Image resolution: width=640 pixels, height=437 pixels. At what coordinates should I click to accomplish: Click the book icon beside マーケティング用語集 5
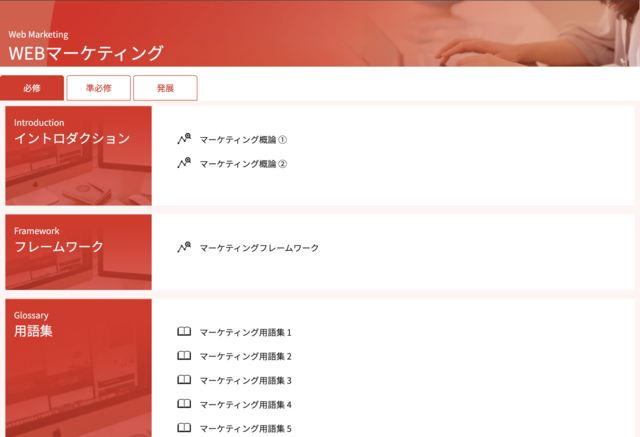click(x=184, y=428)
